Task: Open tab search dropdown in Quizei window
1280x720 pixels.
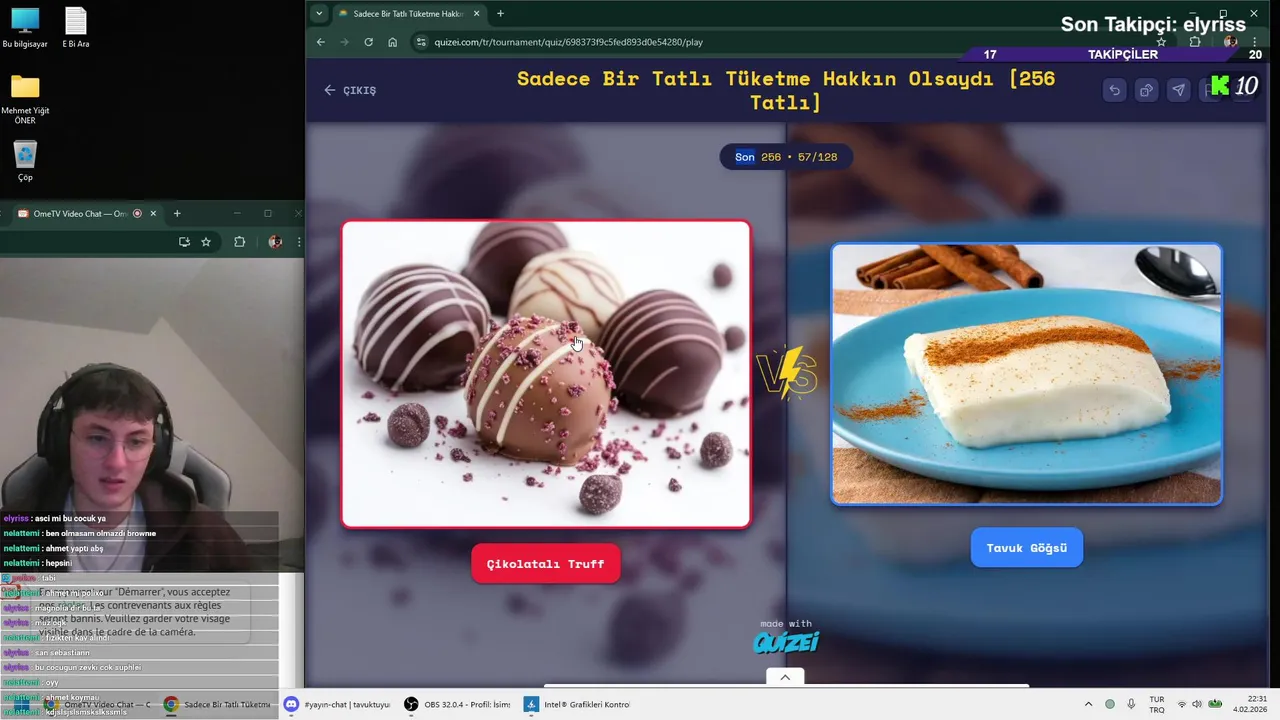Action: click(318, 13)
